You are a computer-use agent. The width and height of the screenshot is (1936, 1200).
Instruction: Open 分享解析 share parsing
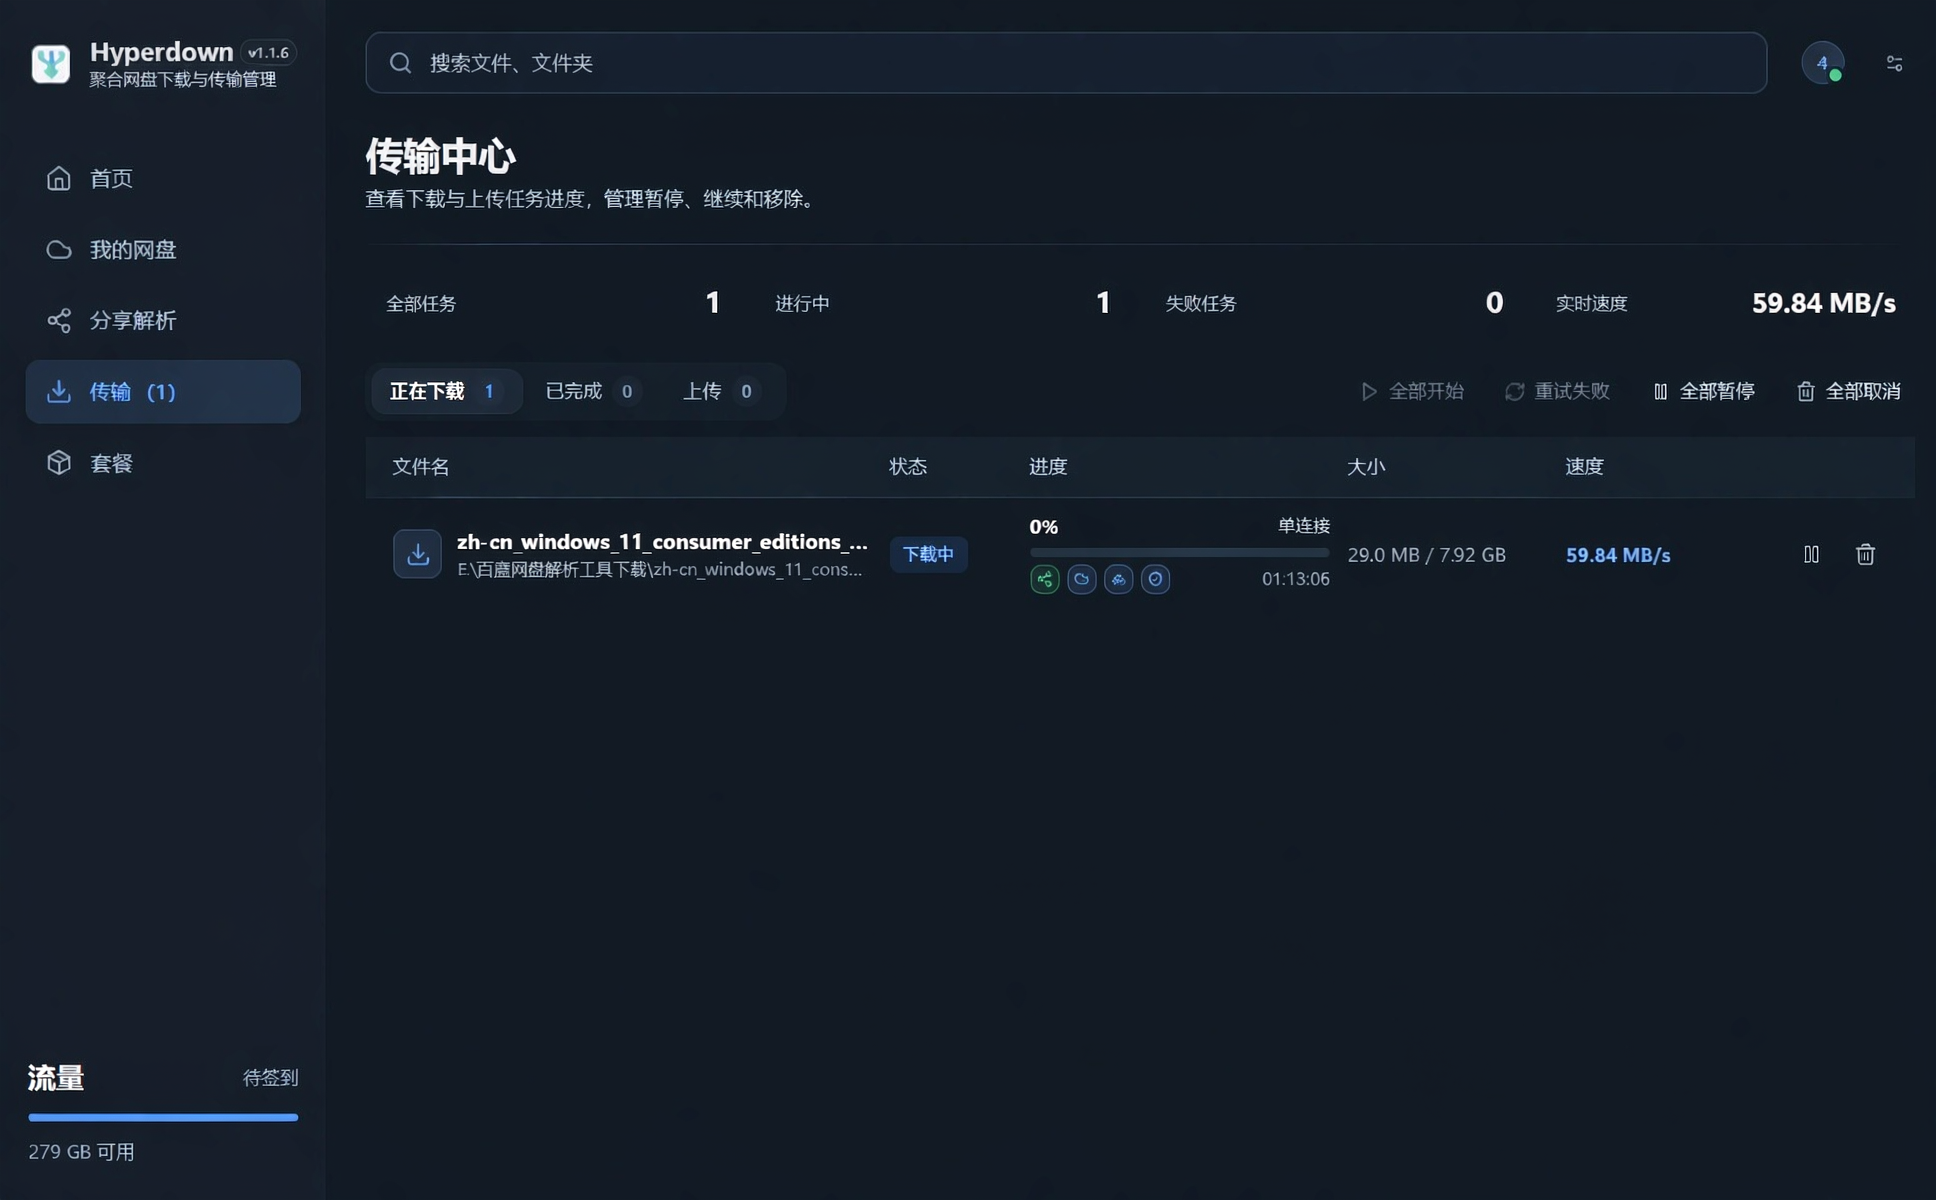(163, 320)
